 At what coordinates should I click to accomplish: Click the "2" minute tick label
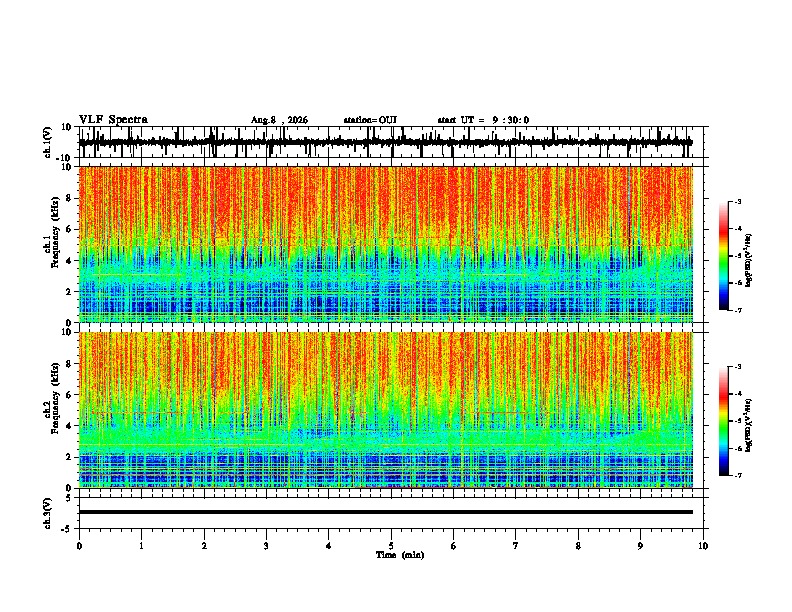tap(204, 546)
